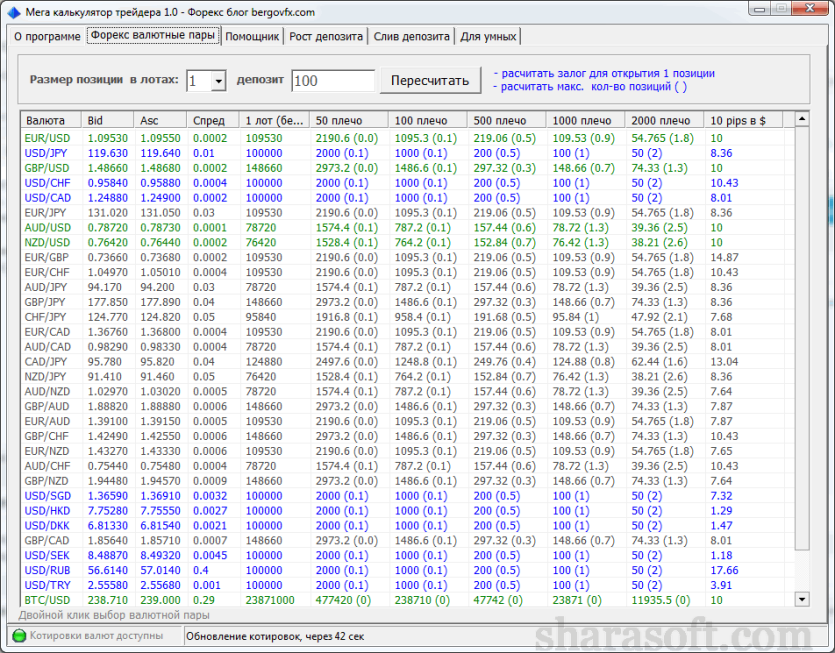The image size is (835, 653).
Task: Select the USD/SGD row
Action: 407,496
